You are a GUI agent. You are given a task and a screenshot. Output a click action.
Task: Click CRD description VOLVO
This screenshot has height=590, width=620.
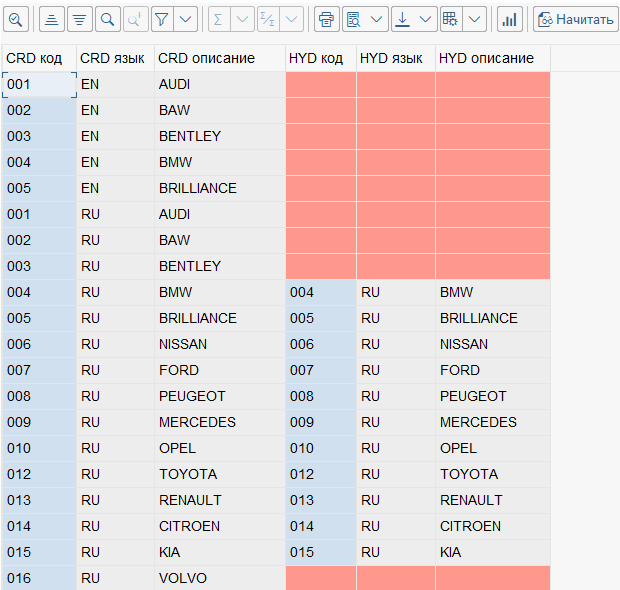pyautogui.click(x=220, y=578)
